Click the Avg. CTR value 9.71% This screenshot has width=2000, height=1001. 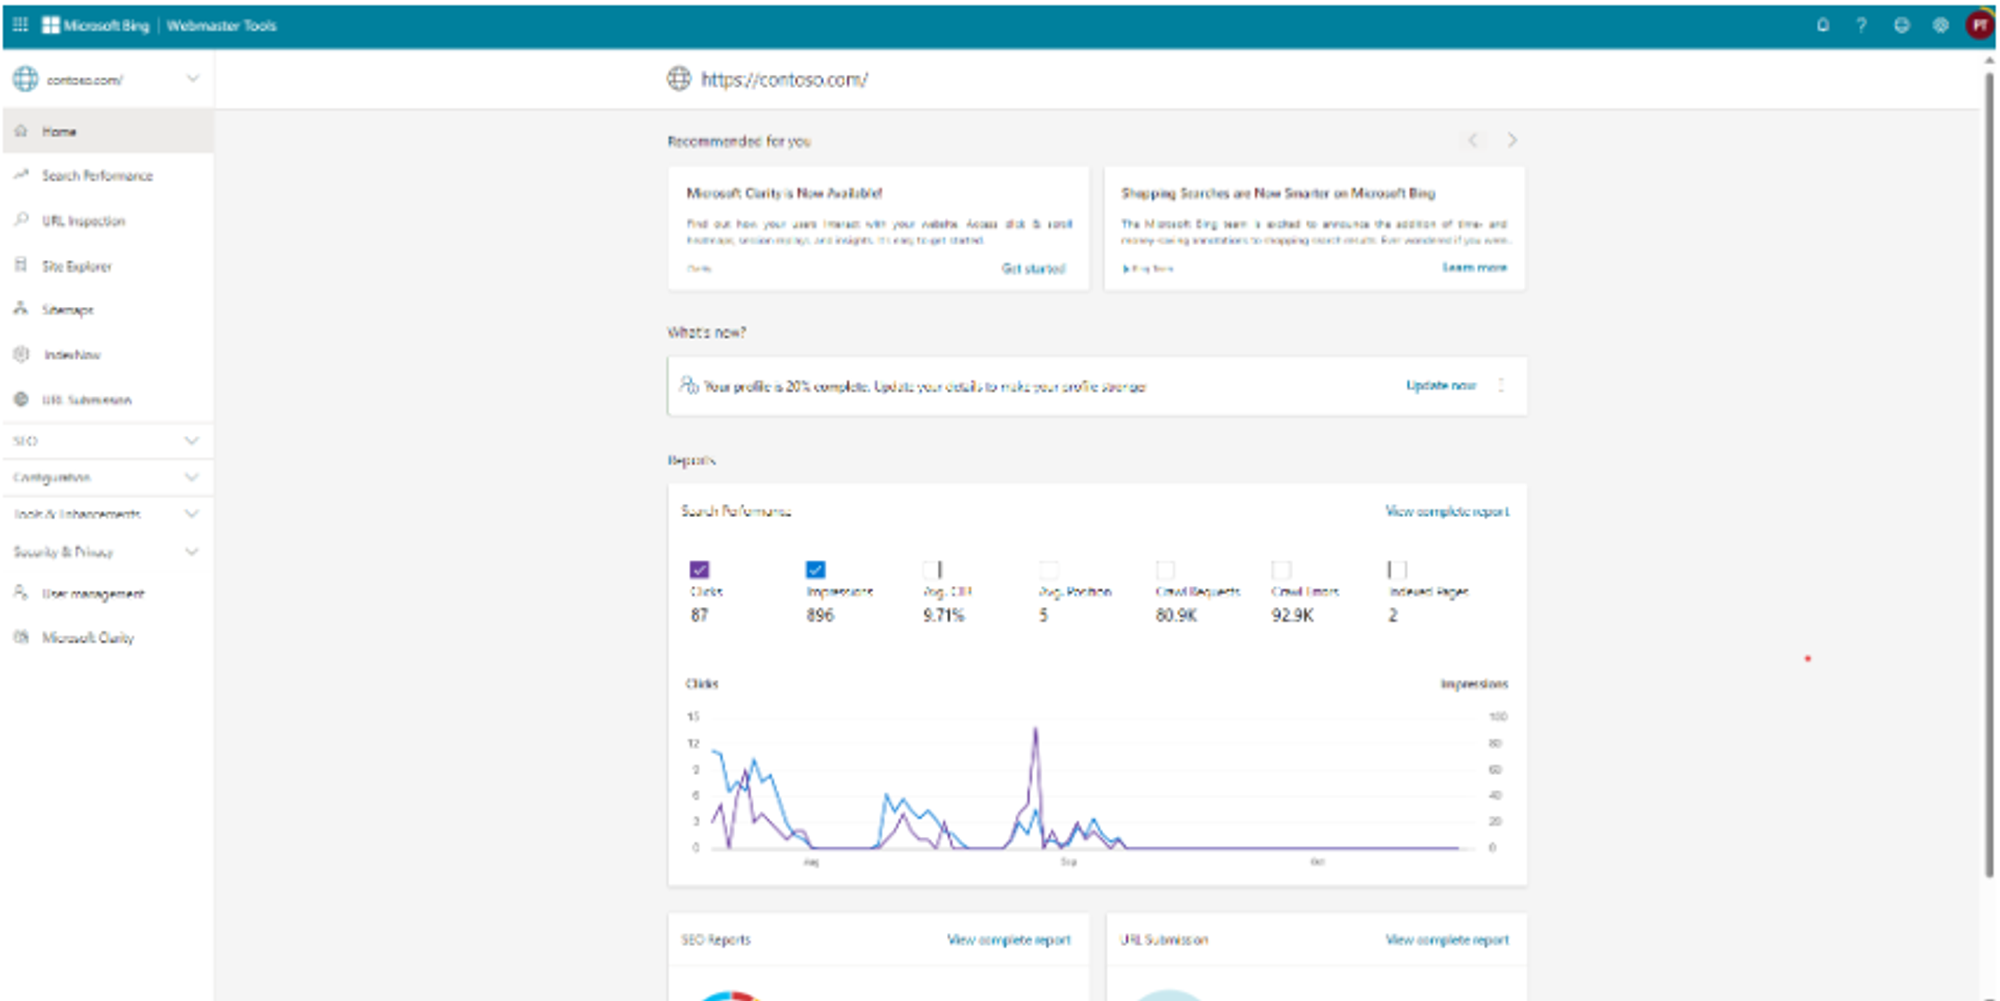[943, 615]
